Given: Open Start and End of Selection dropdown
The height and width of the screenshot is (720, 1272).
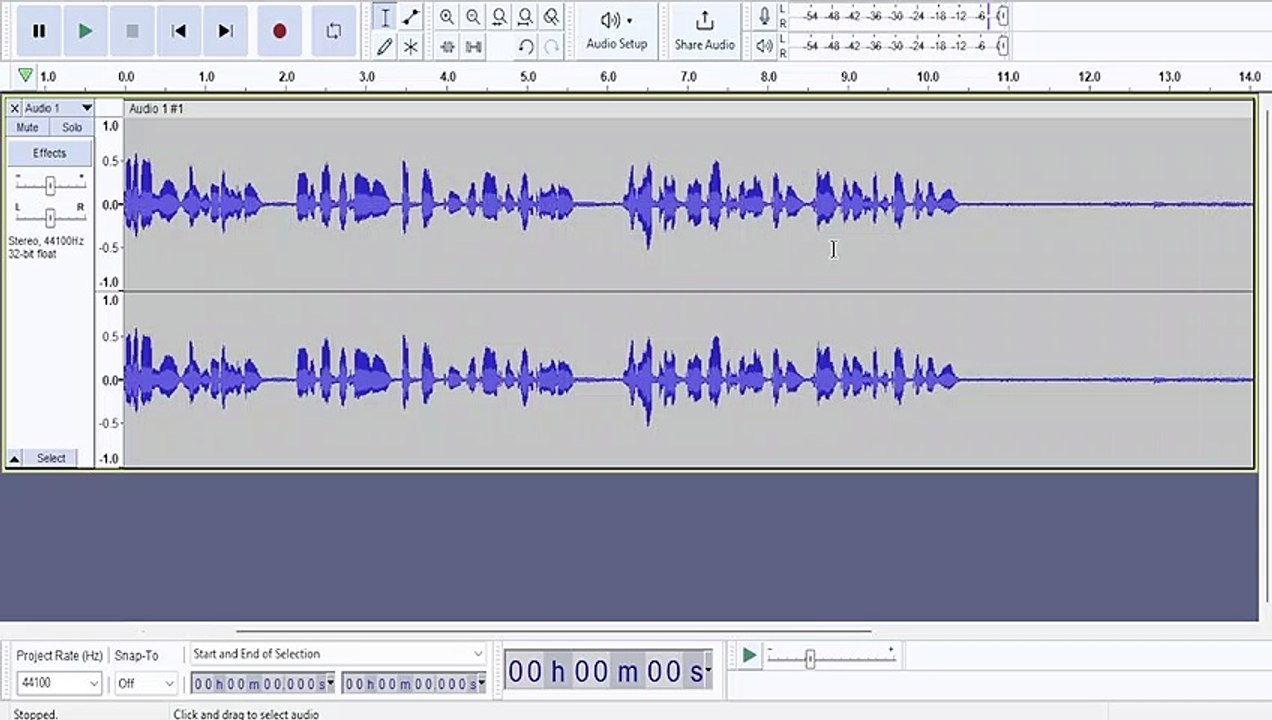Looking at the screenshot, I should click(x=338, y=654).
